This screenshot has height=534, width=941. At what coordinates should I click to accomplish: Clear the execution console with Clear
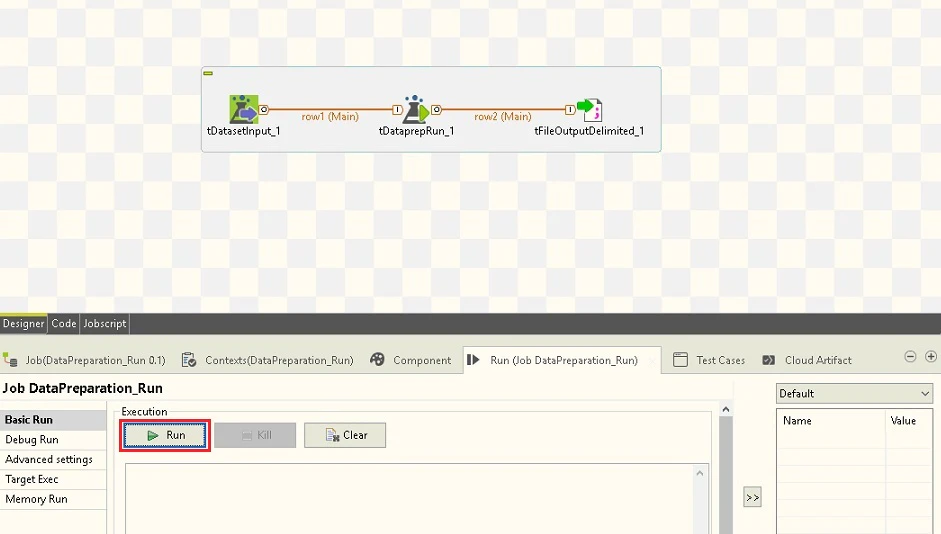coord(345,435)
